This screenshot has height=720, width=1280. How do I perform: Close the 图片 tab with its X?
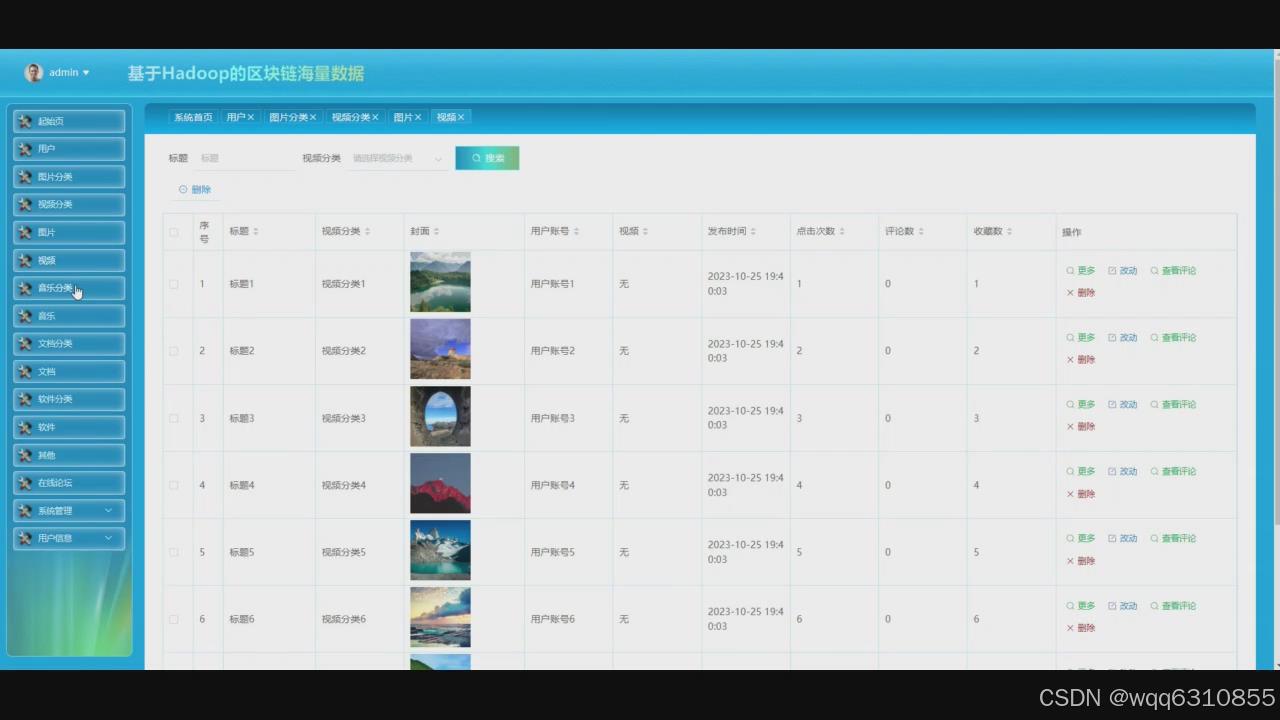418,117
